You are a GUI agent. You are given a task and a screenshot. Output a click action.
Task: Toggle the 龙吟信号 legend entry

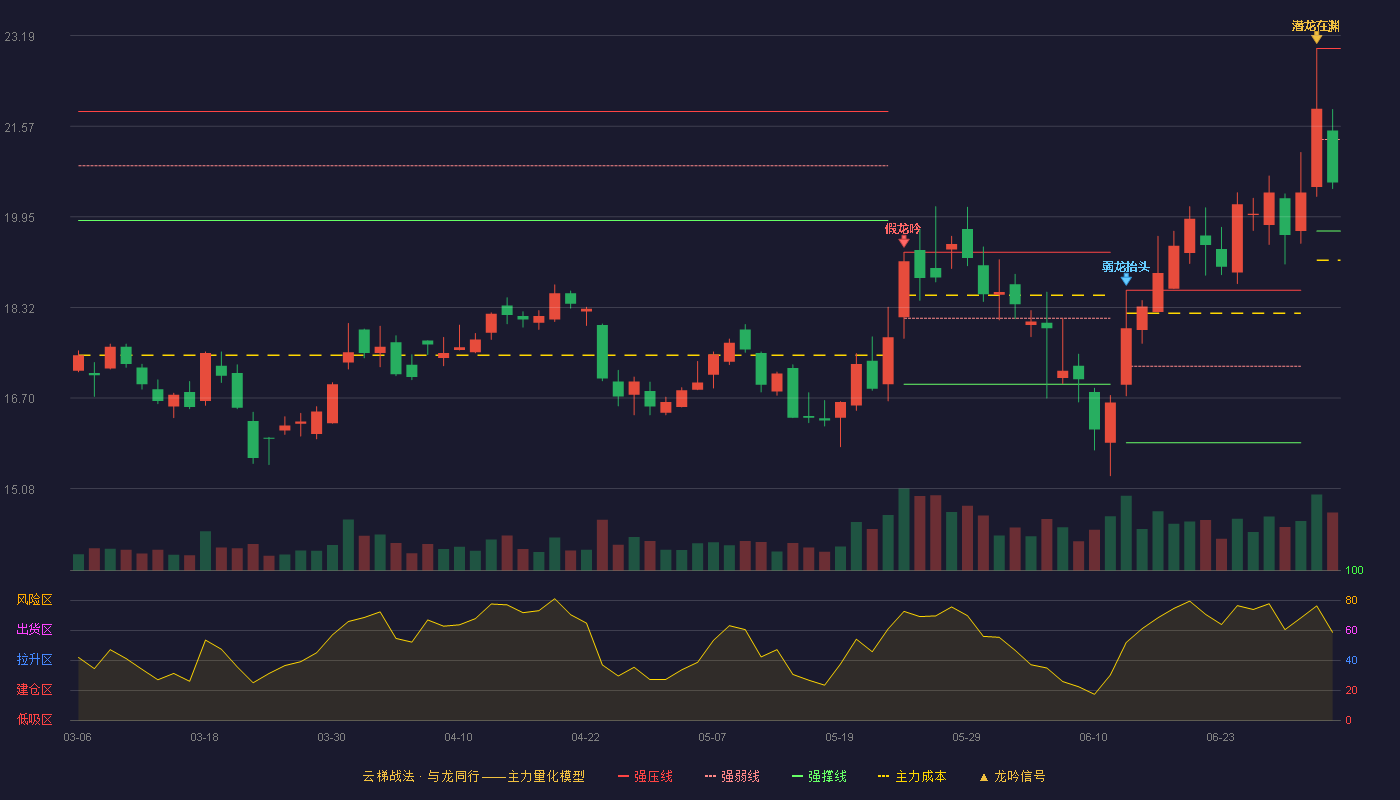pos(1012,776)
